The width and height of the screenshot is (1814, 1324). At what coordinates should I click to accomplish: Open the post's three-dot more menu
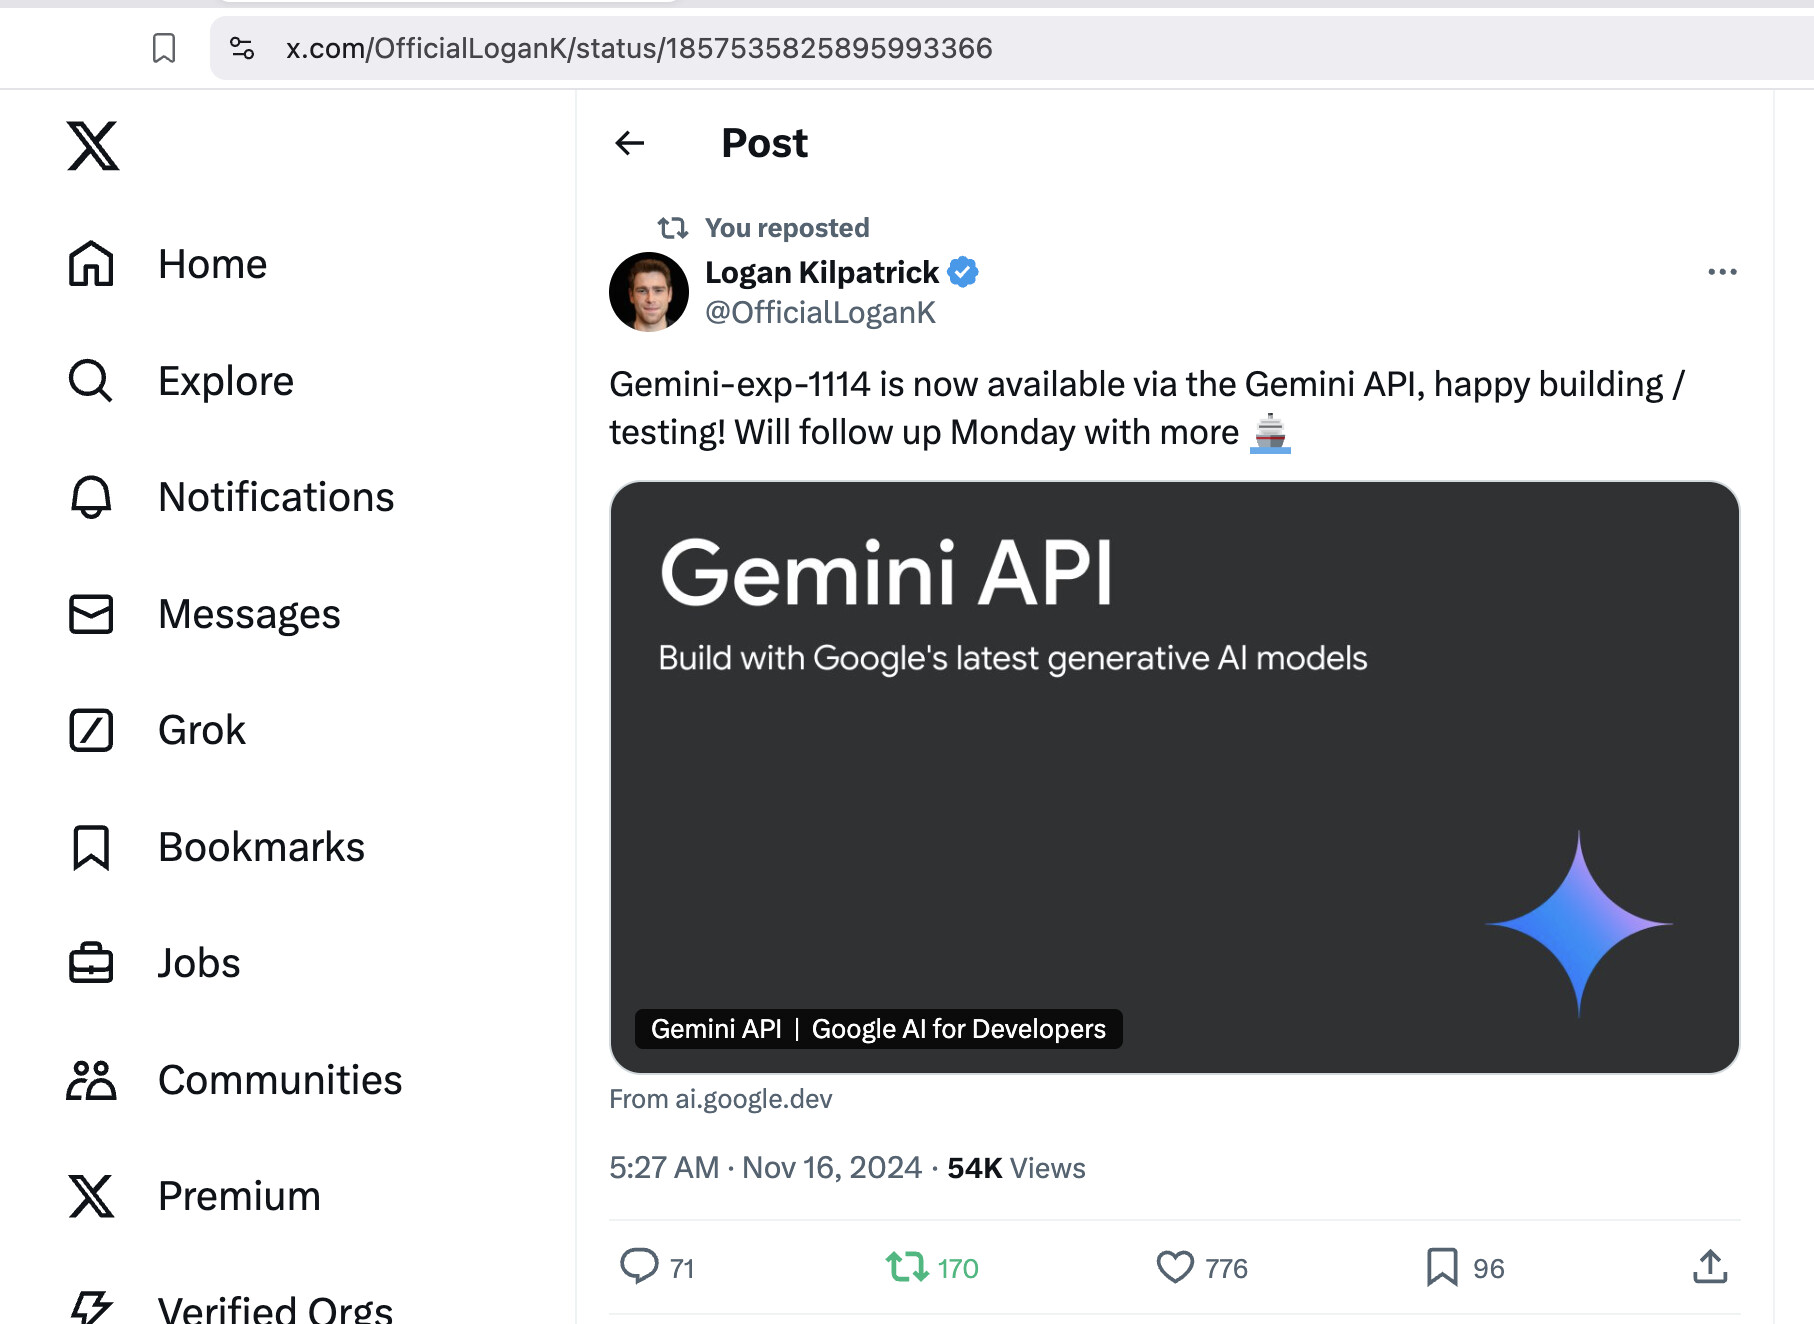1722,272
